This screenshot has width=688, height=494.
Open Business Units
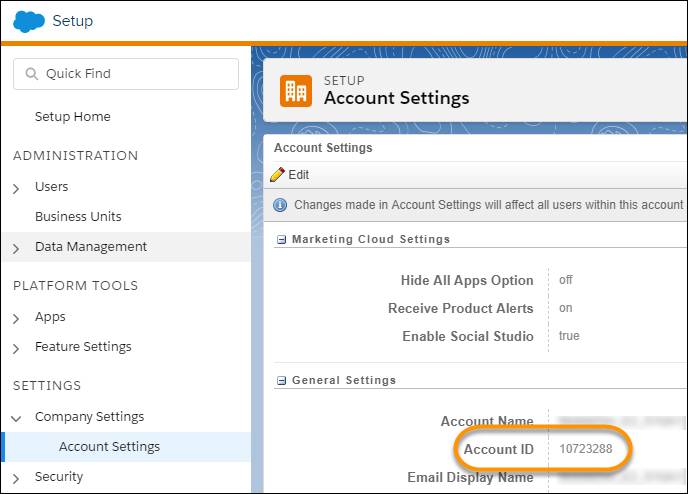coord(78,216)
